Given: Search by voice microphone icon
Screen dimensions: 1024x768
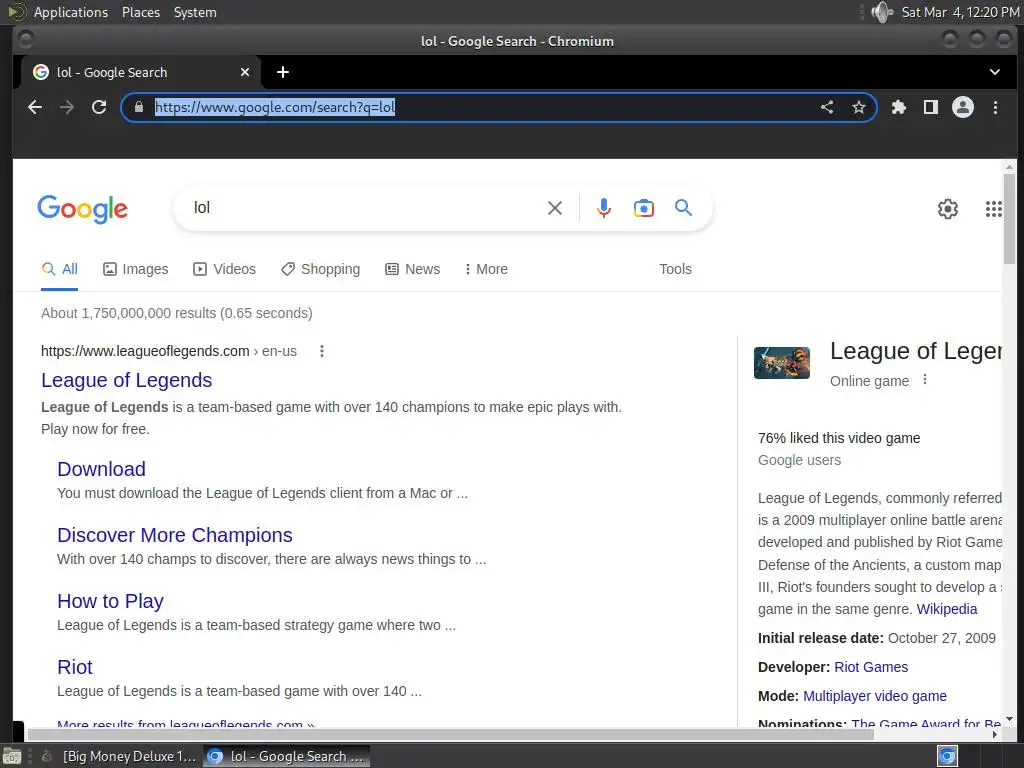Looking at the screenshot, I should (603, 208).
